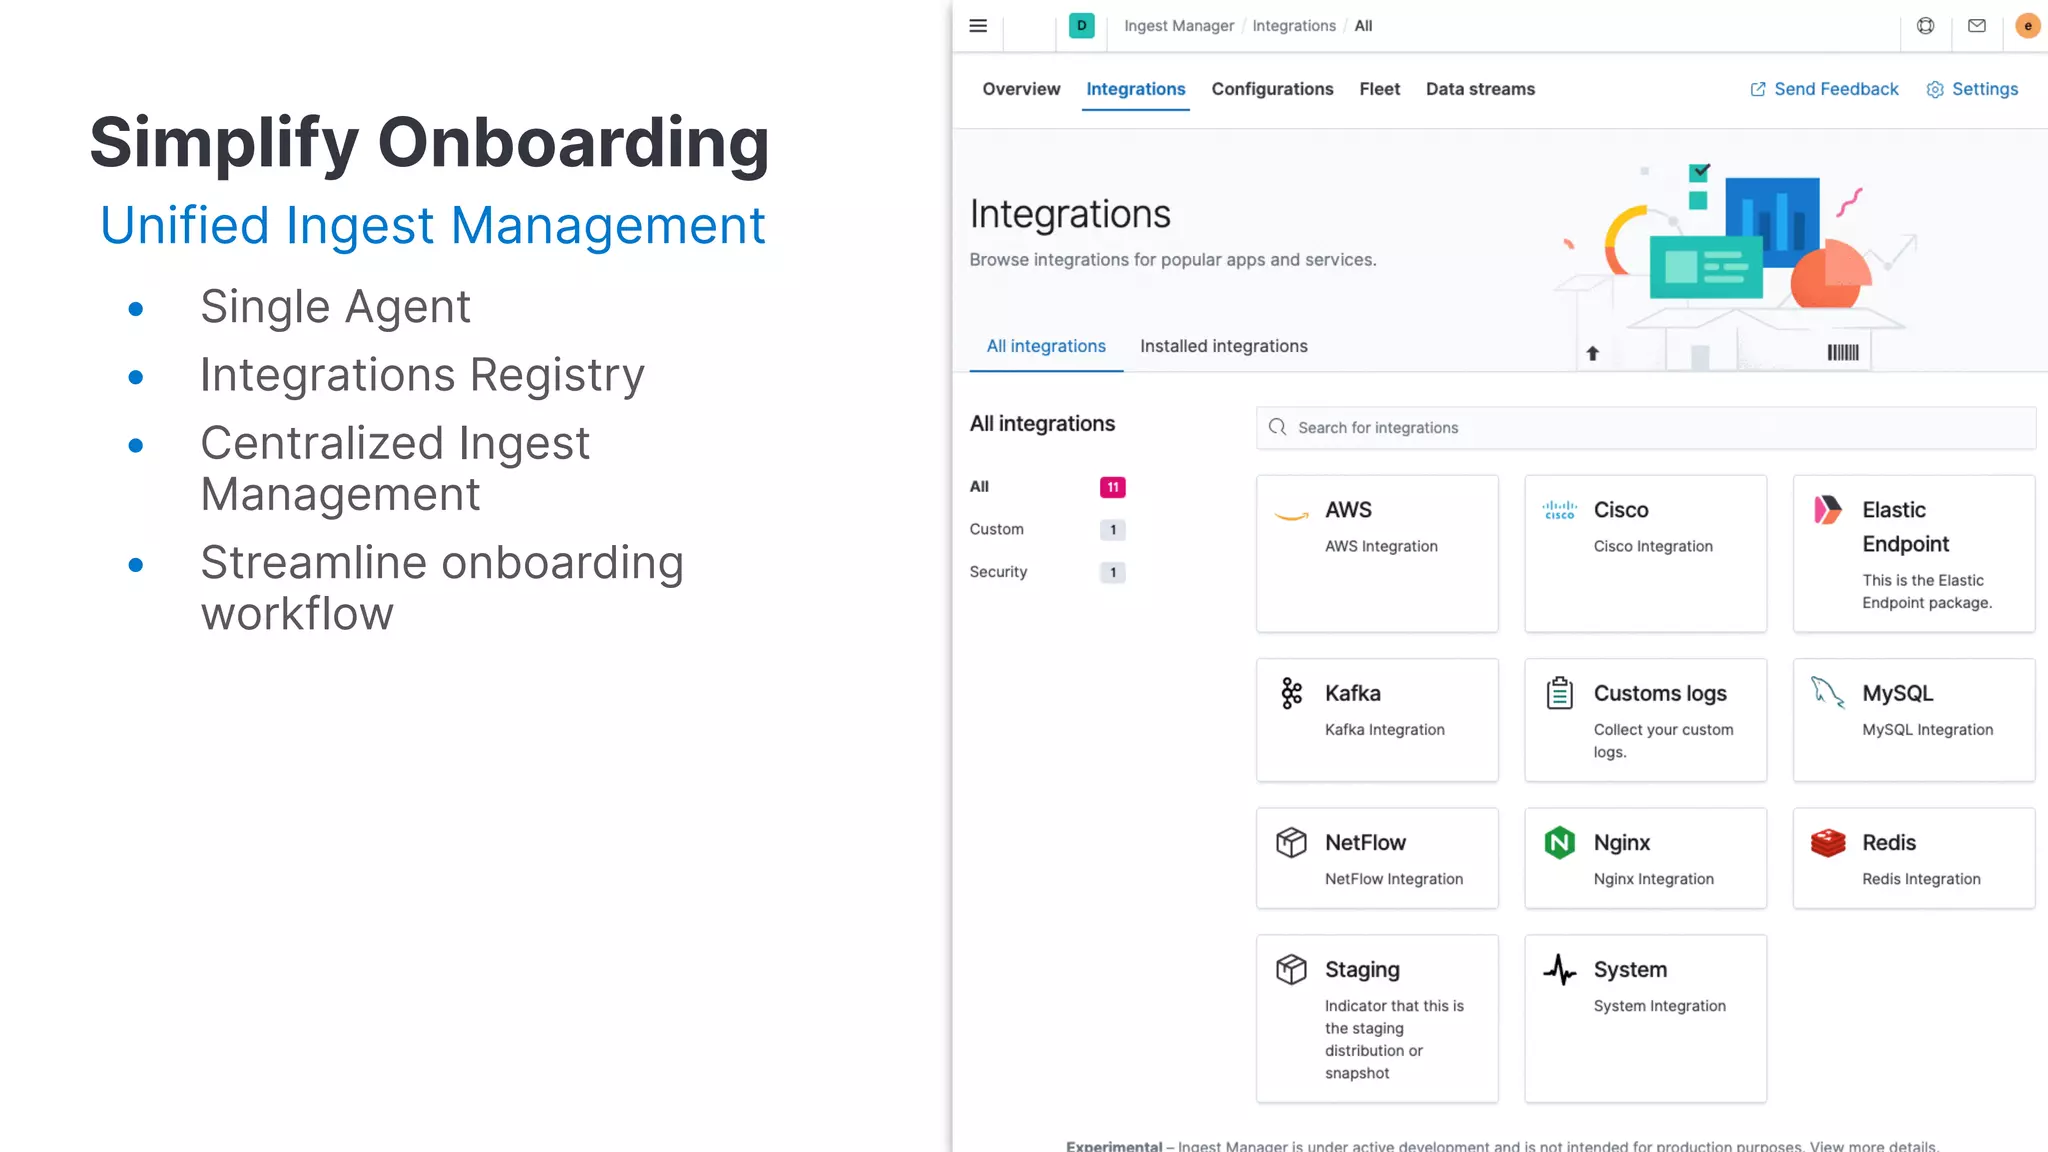Screen dimensions: 2048x1152
Task: Open the Settings link
Action: [1985, 89]
